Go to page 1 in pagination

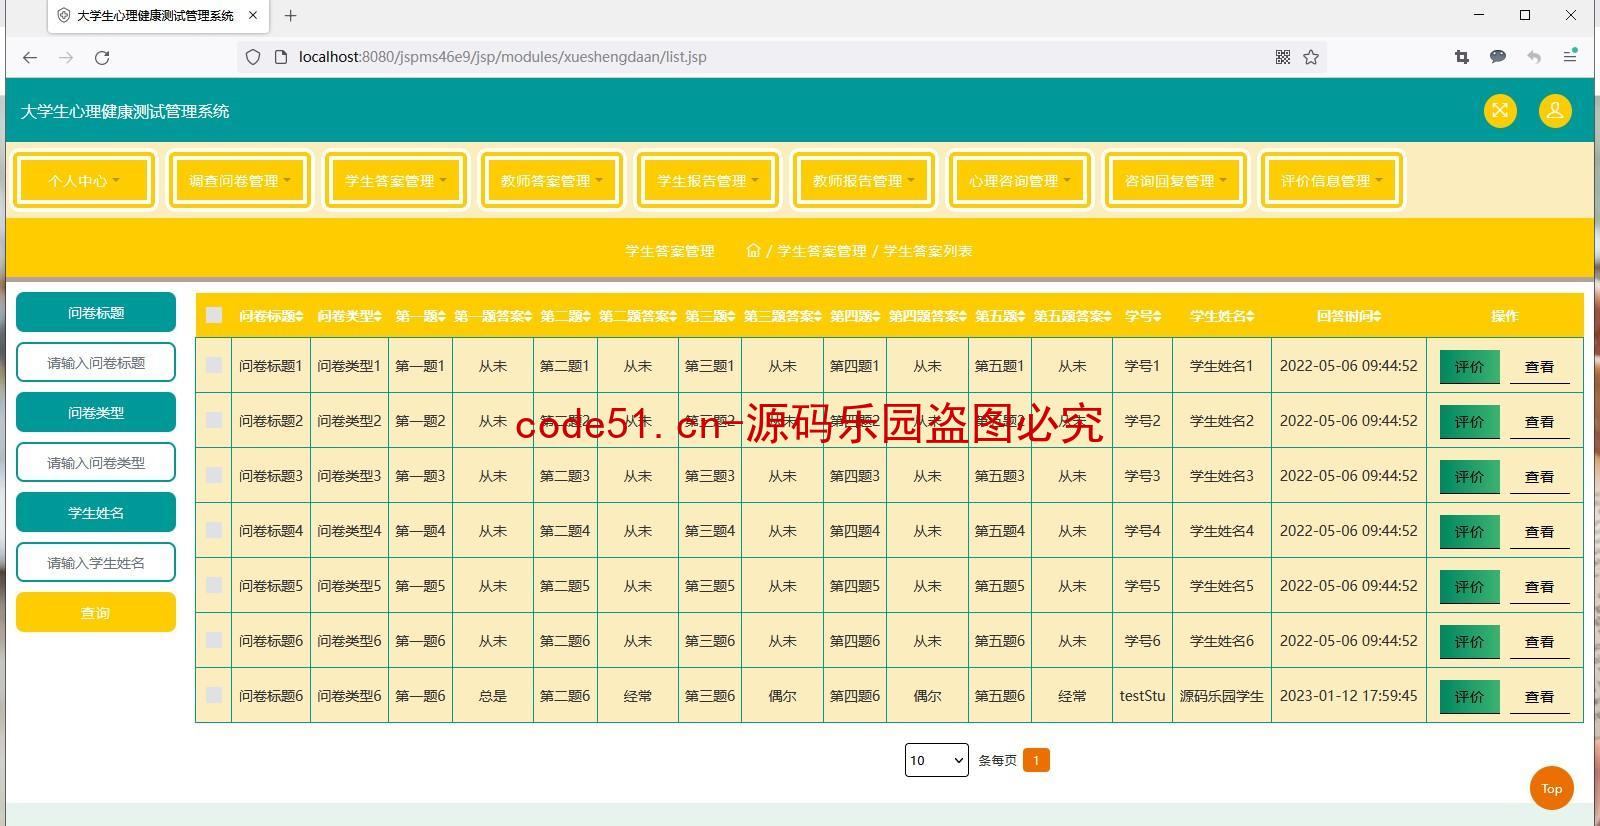pos(1036,761)
